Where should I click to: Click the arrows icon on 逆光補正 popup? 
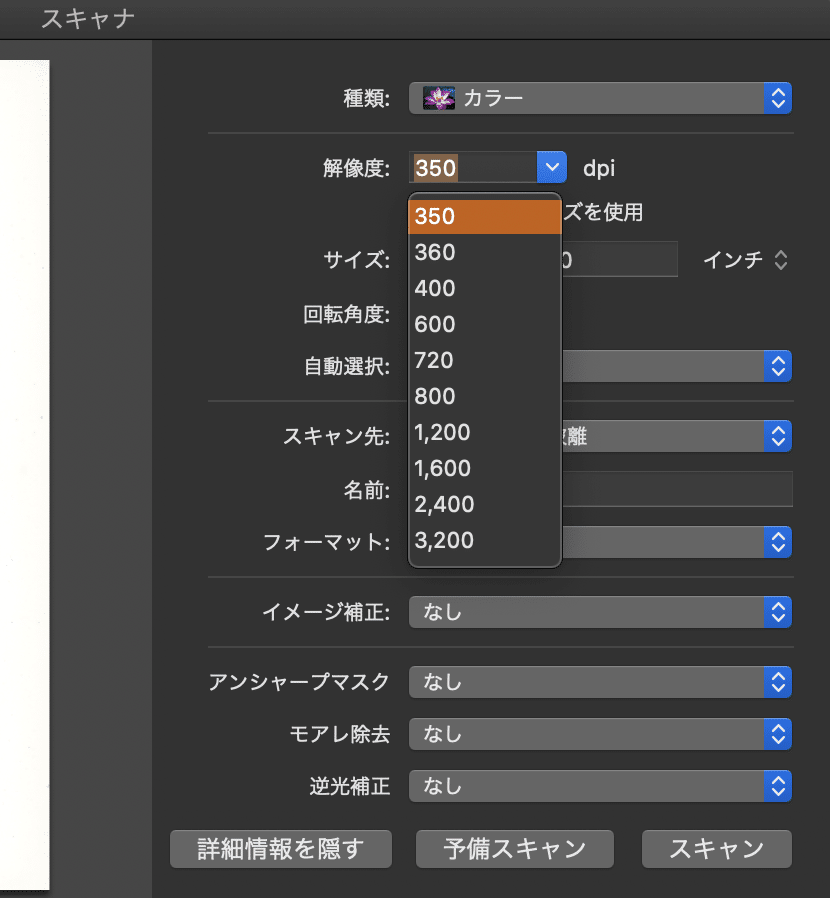(778, 786)
